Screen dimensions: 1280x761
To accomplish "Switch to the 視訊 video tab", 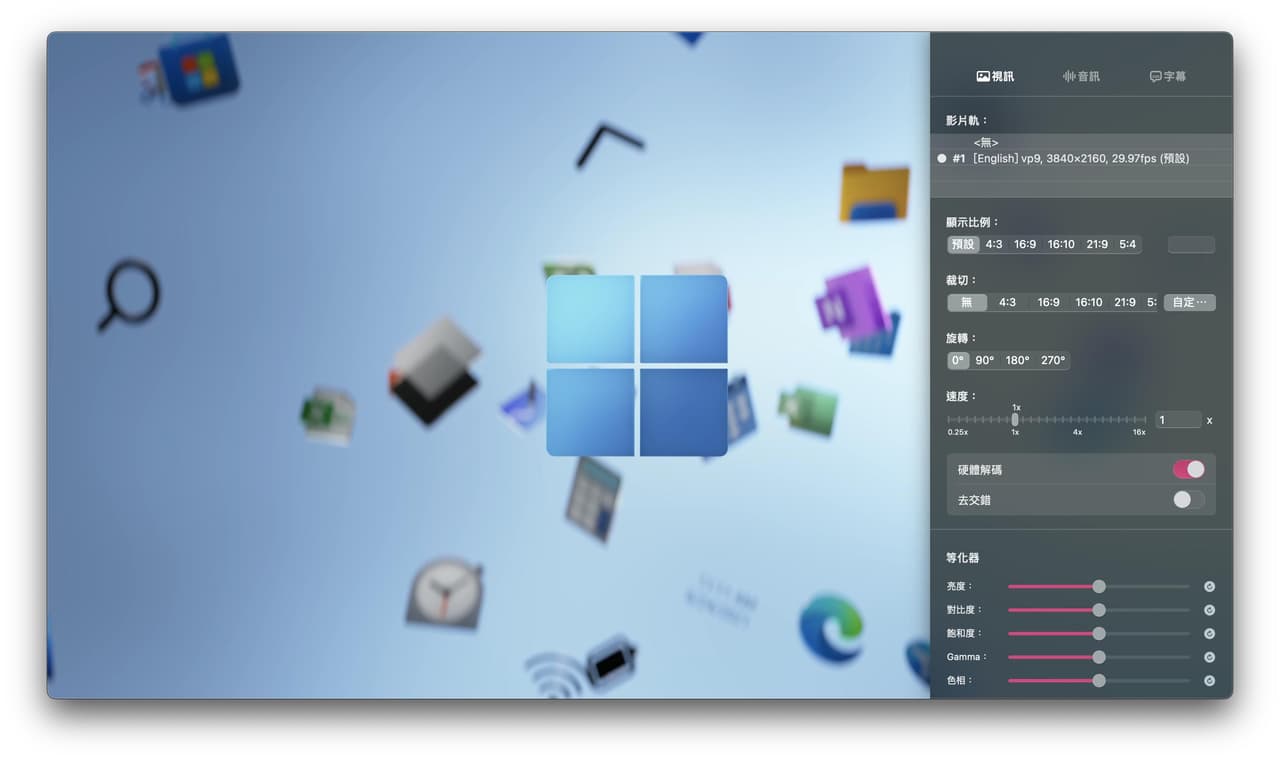I will tap(995, 76).
